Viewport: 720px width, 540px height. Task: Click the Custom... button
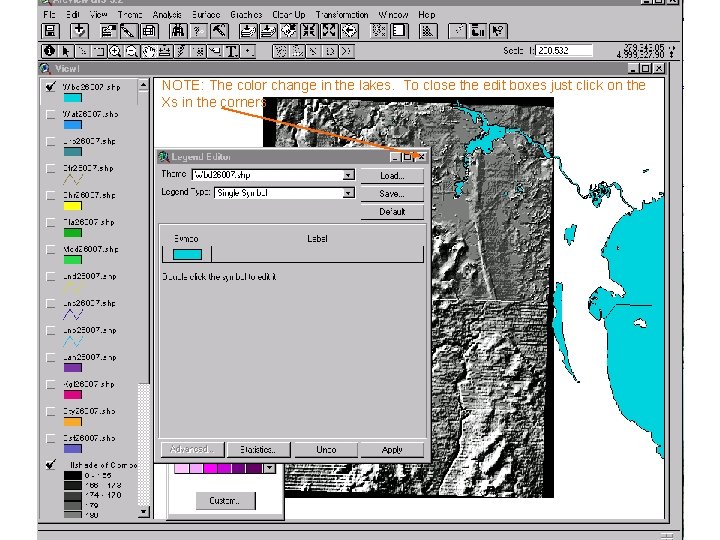pyautogui.click(x=225, y=501)
